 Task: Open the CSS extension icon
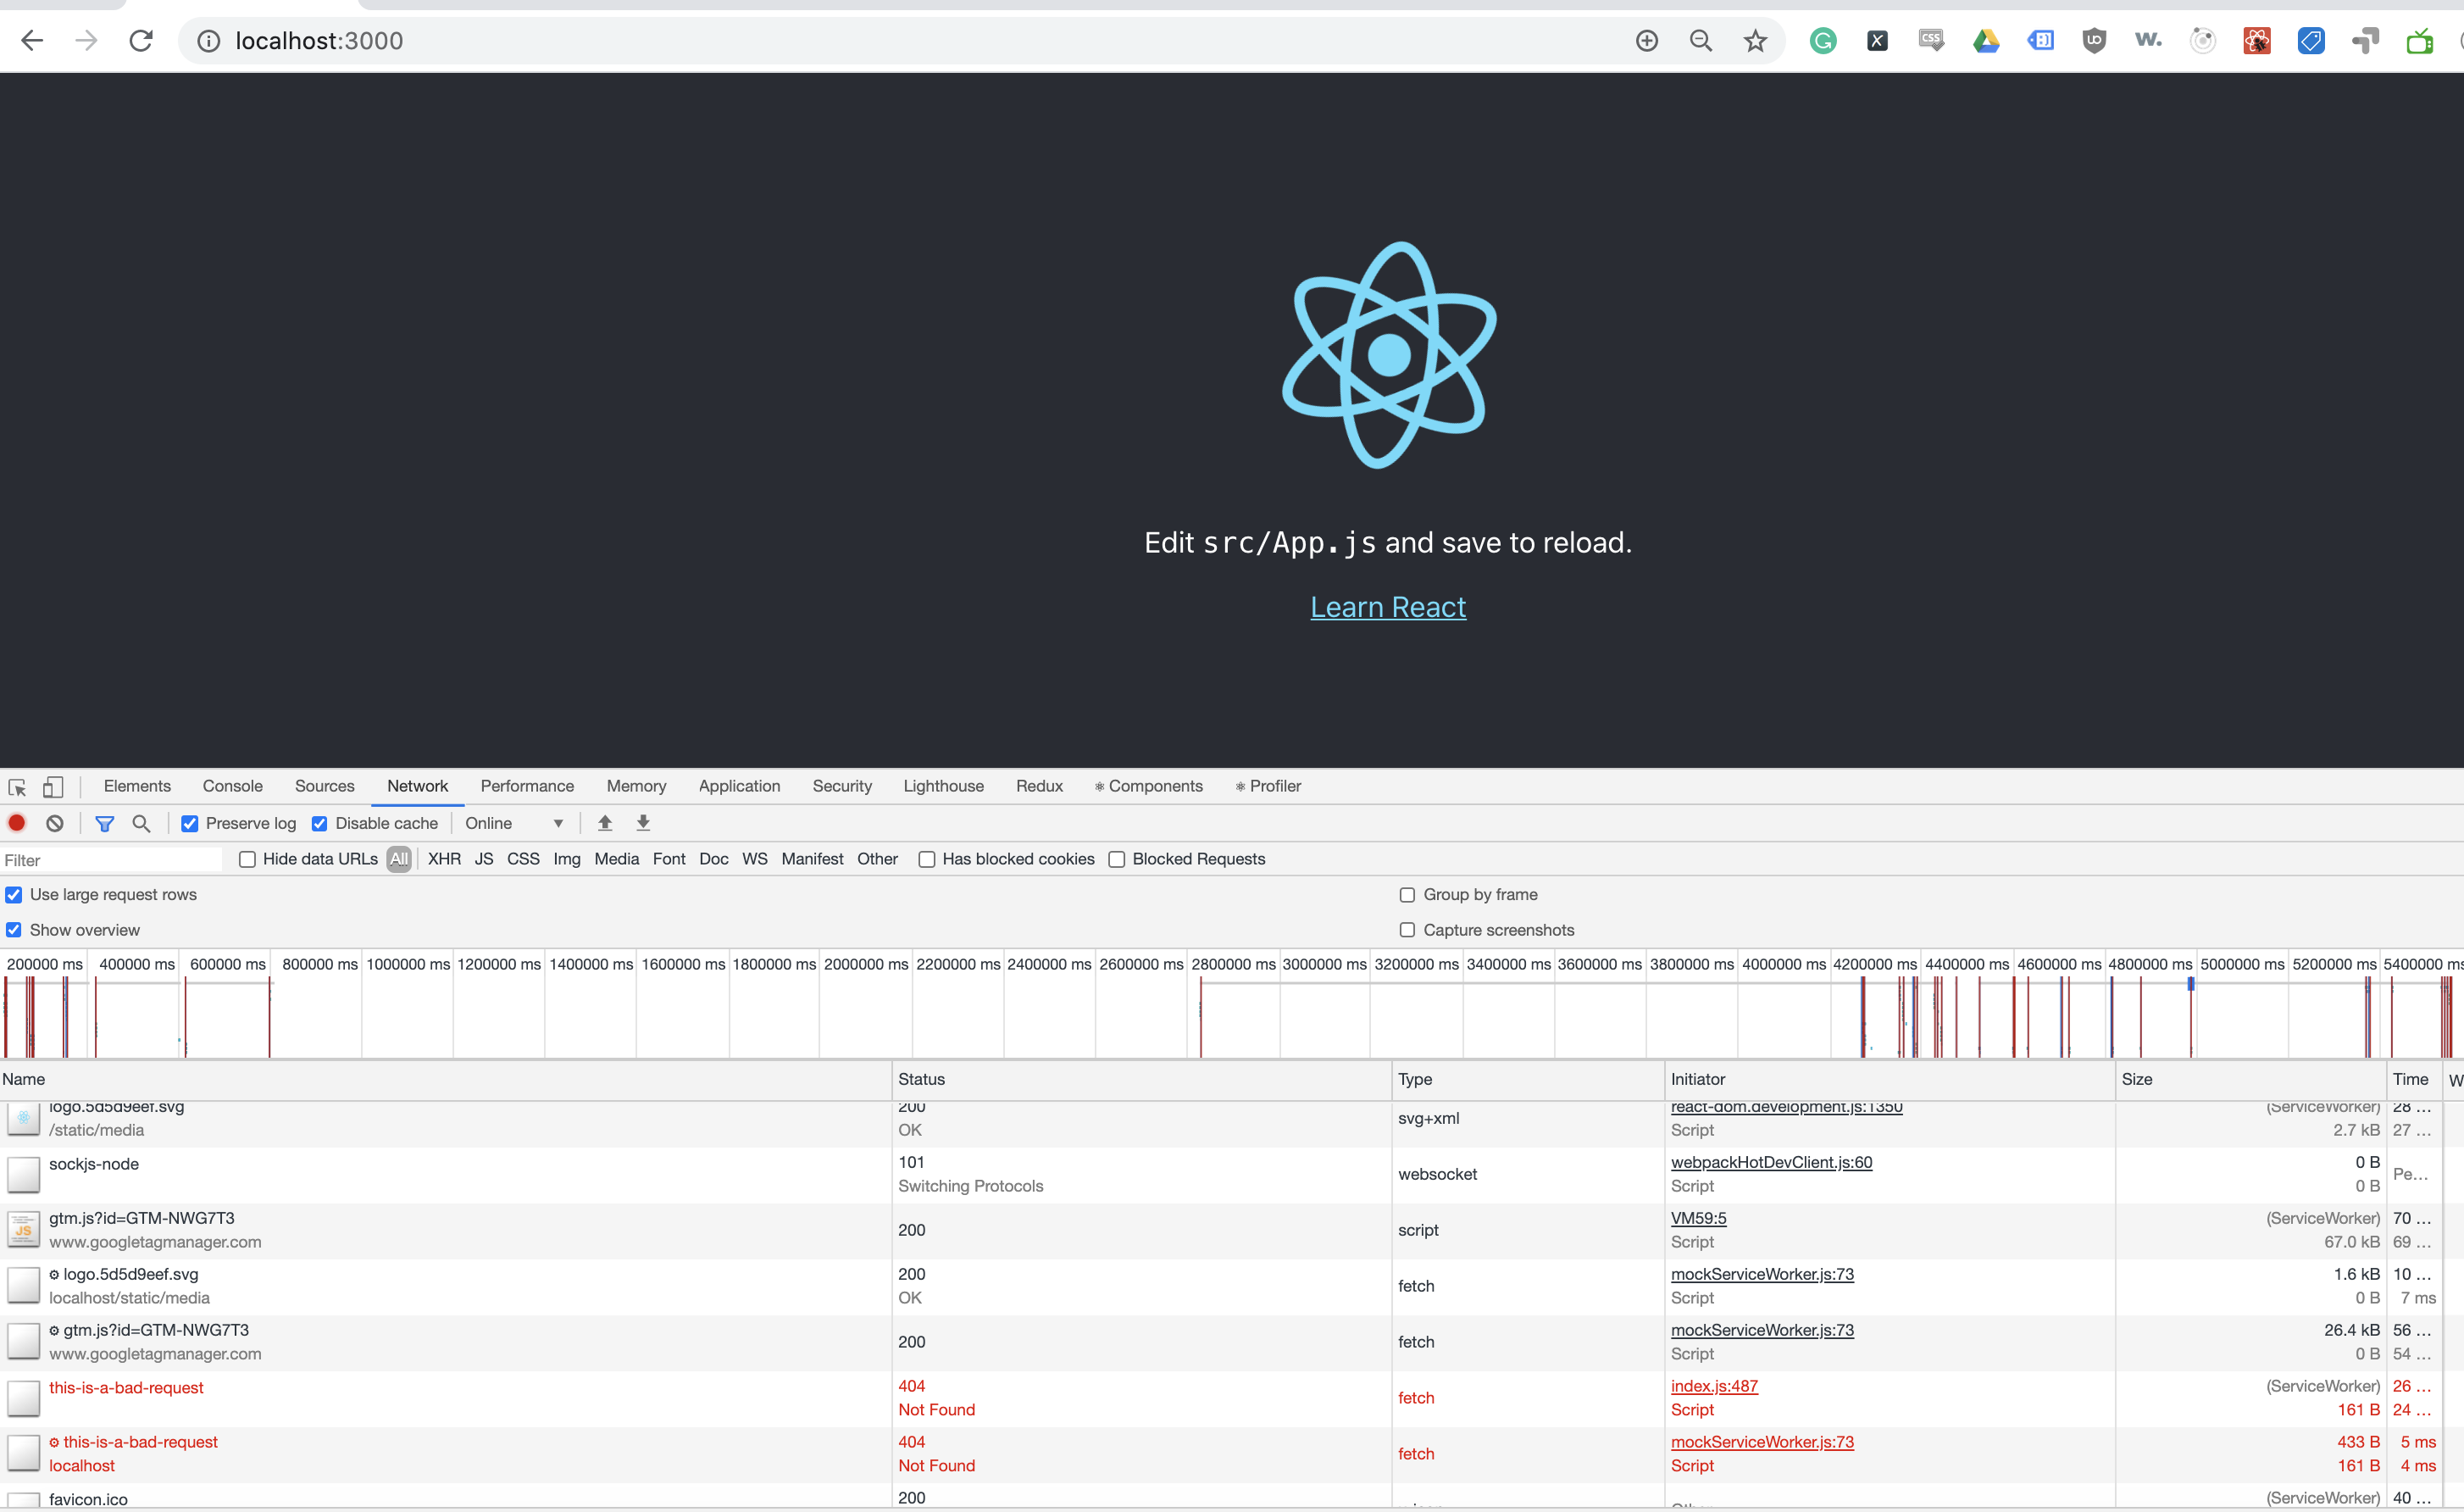(x=1931, y=41)
